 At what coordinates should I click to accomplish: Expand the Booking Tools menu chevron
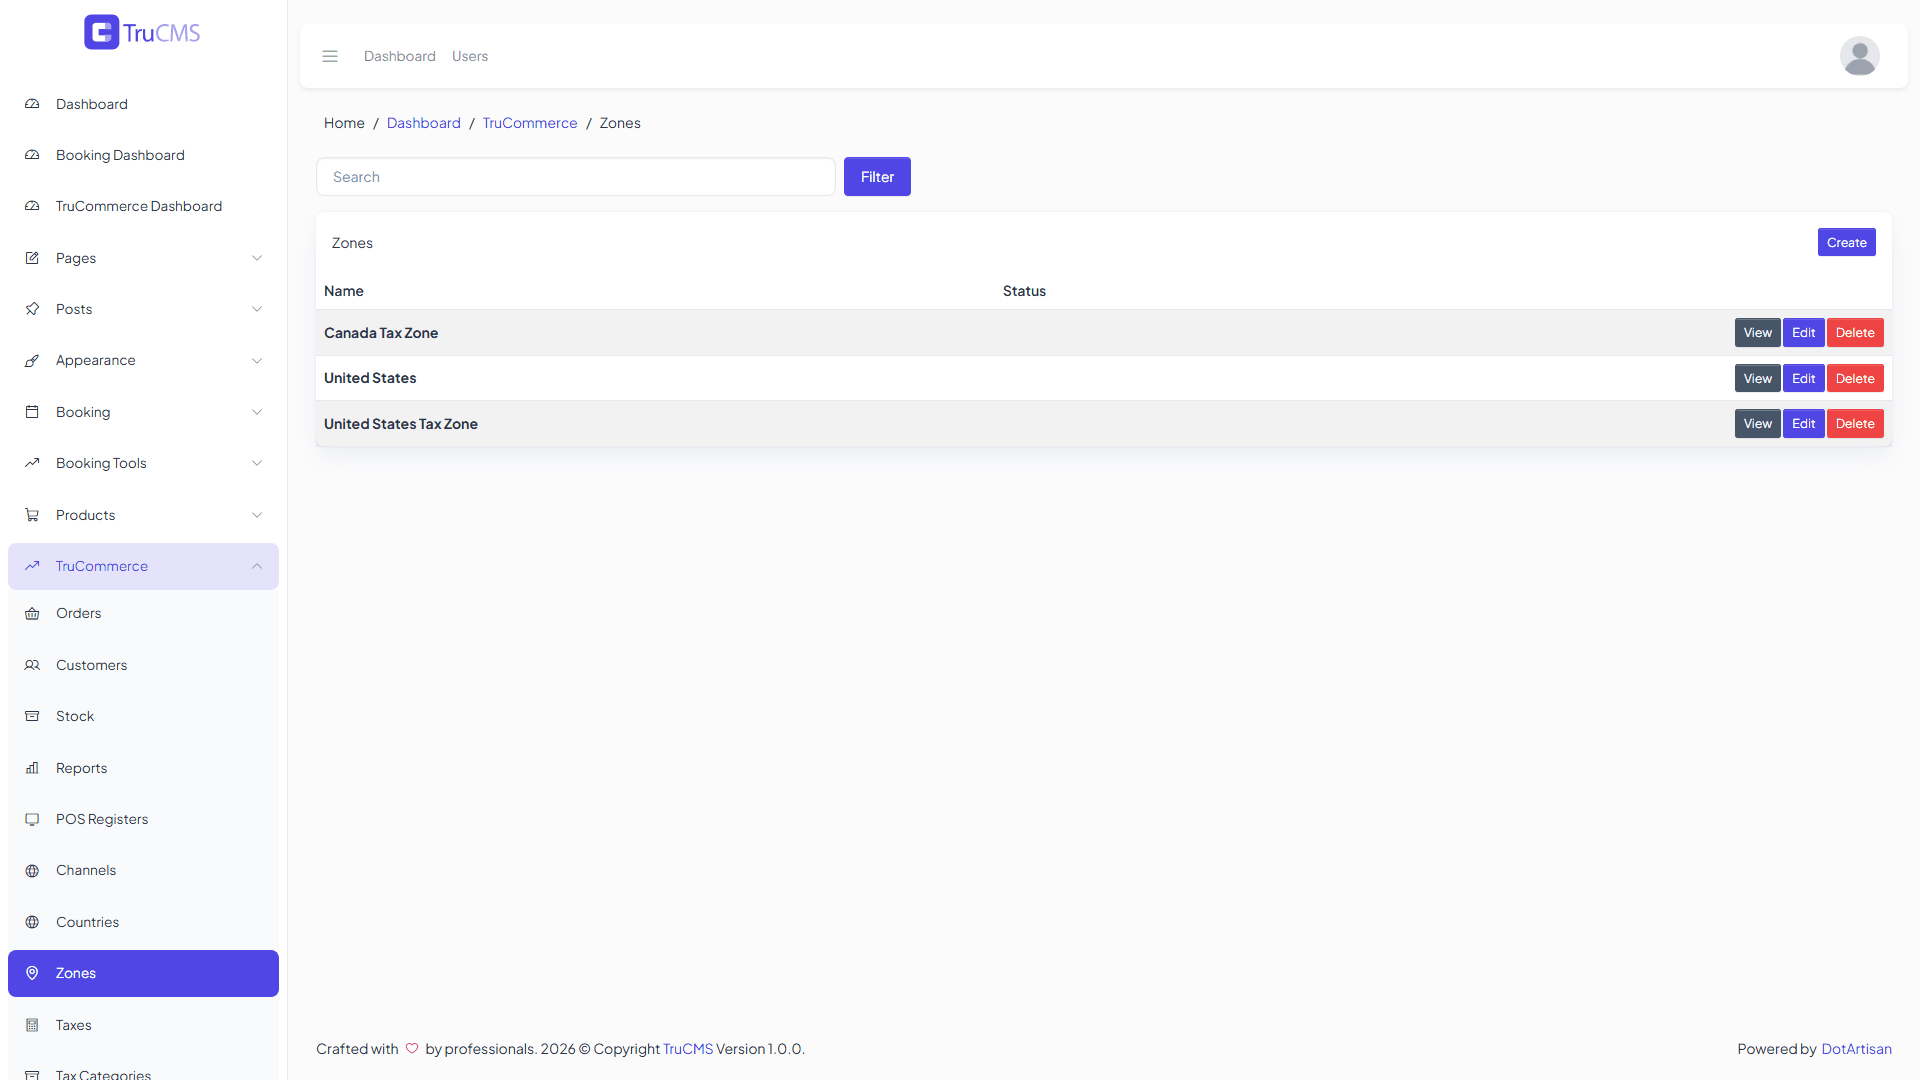point(257,463)
